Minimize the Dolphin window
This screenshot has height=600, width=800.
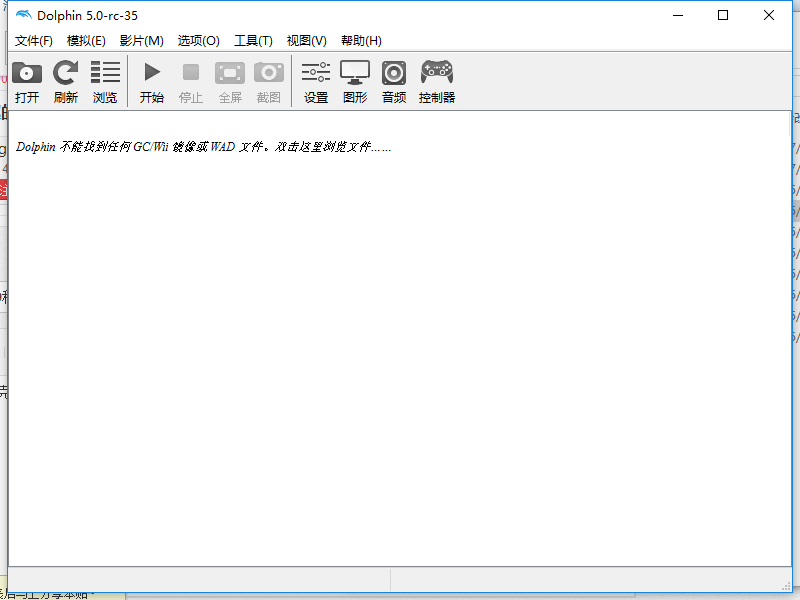tap(678, 15)
